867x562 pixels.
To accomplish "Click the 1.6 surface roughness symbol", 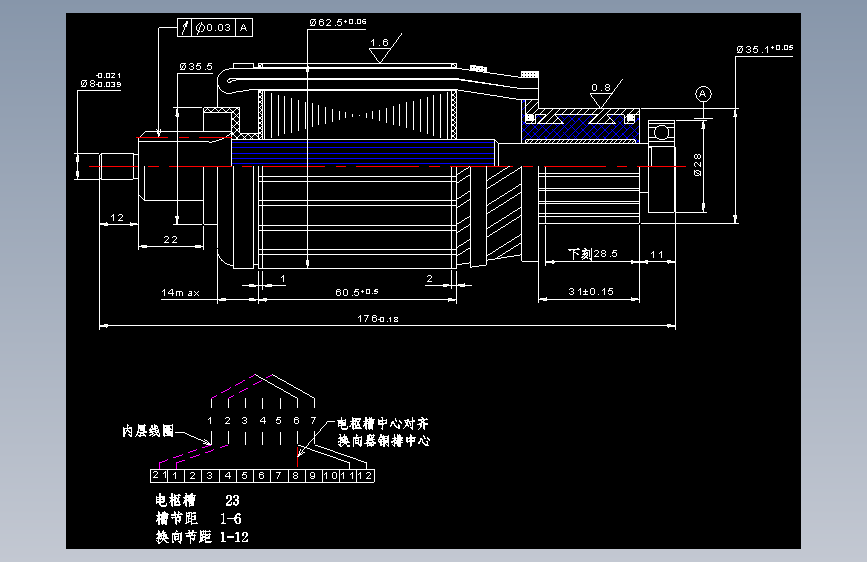I will point(384,49).
